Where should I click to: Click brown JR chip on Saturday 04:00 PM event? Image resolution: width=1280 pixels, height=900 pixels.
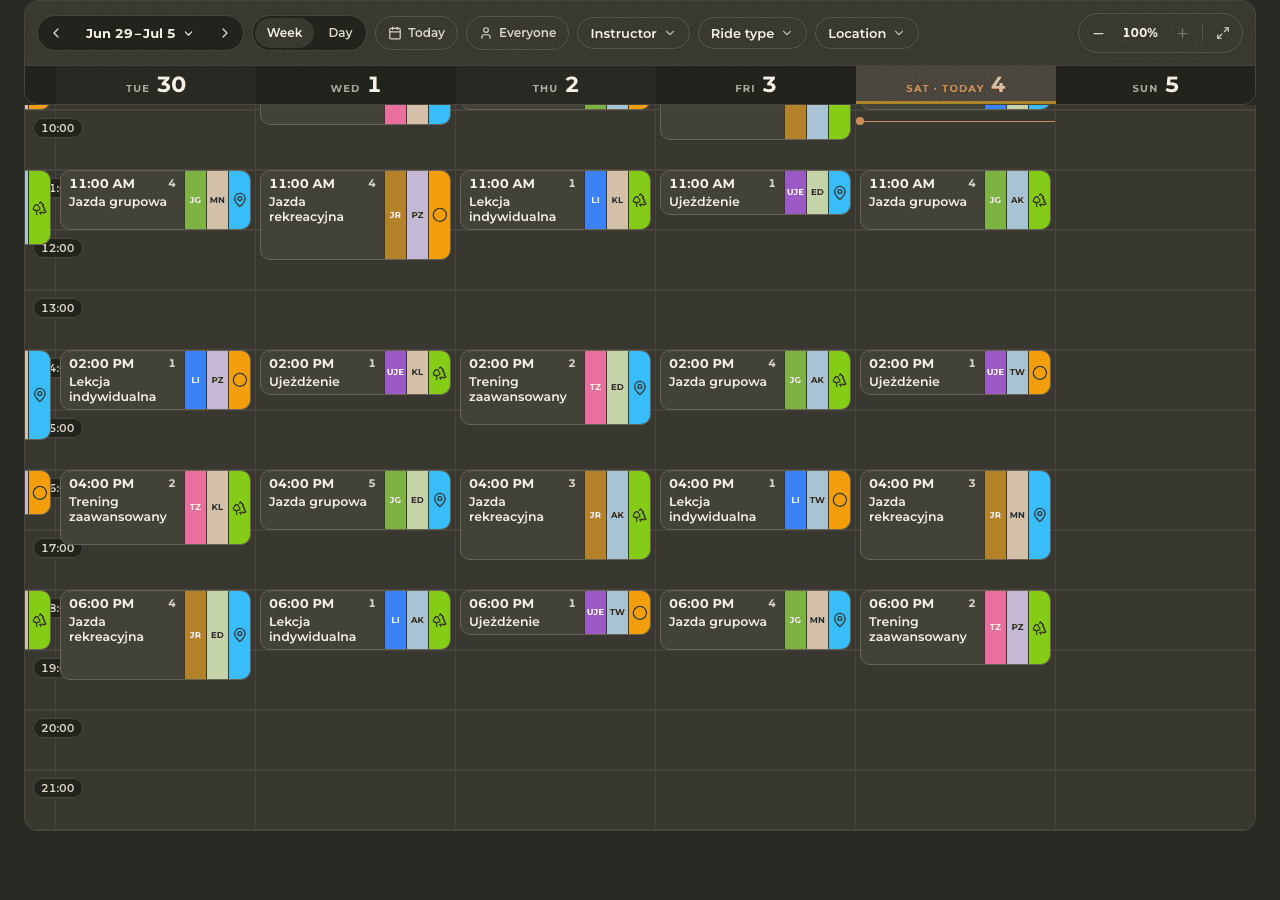pyautogui.click(x=996, y=515)
